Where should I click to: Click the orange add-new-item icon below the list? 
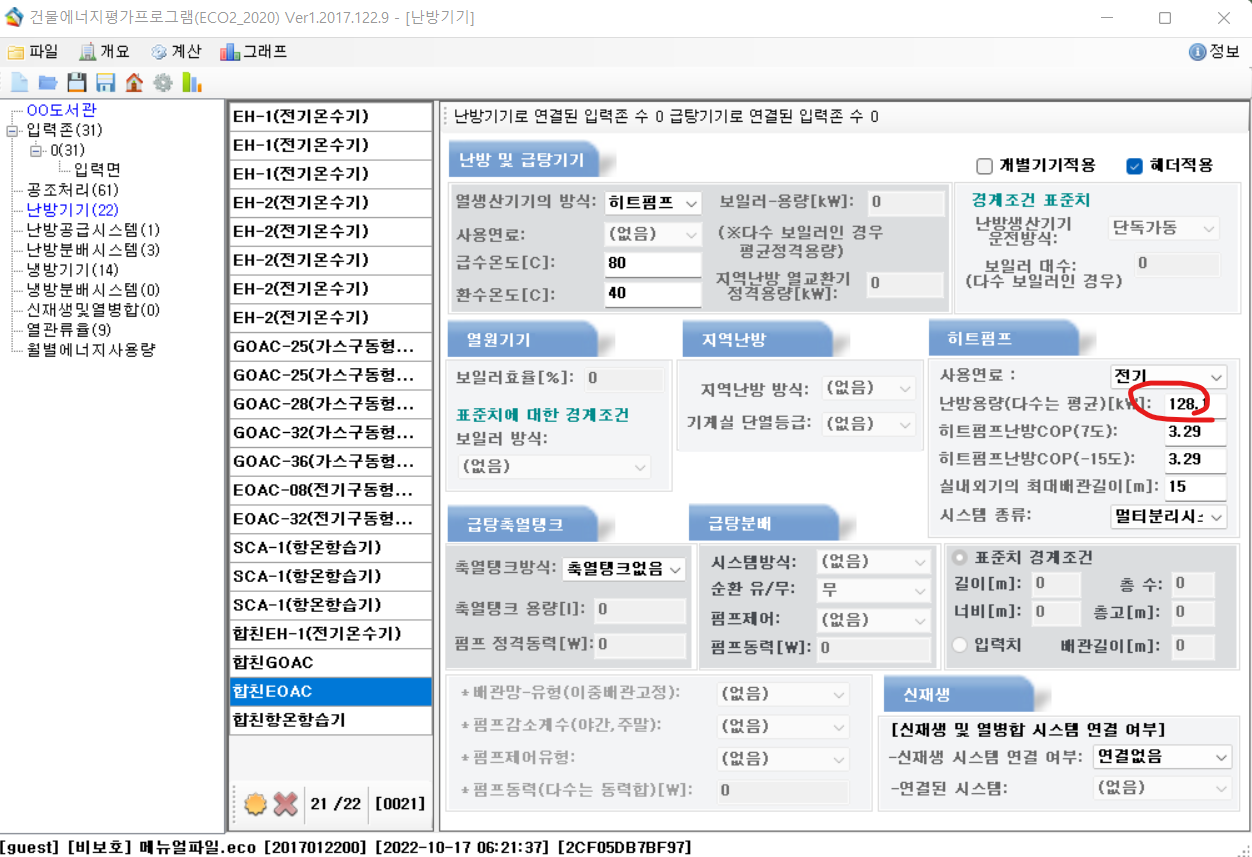pyautogui.click(x=255, y=803)
